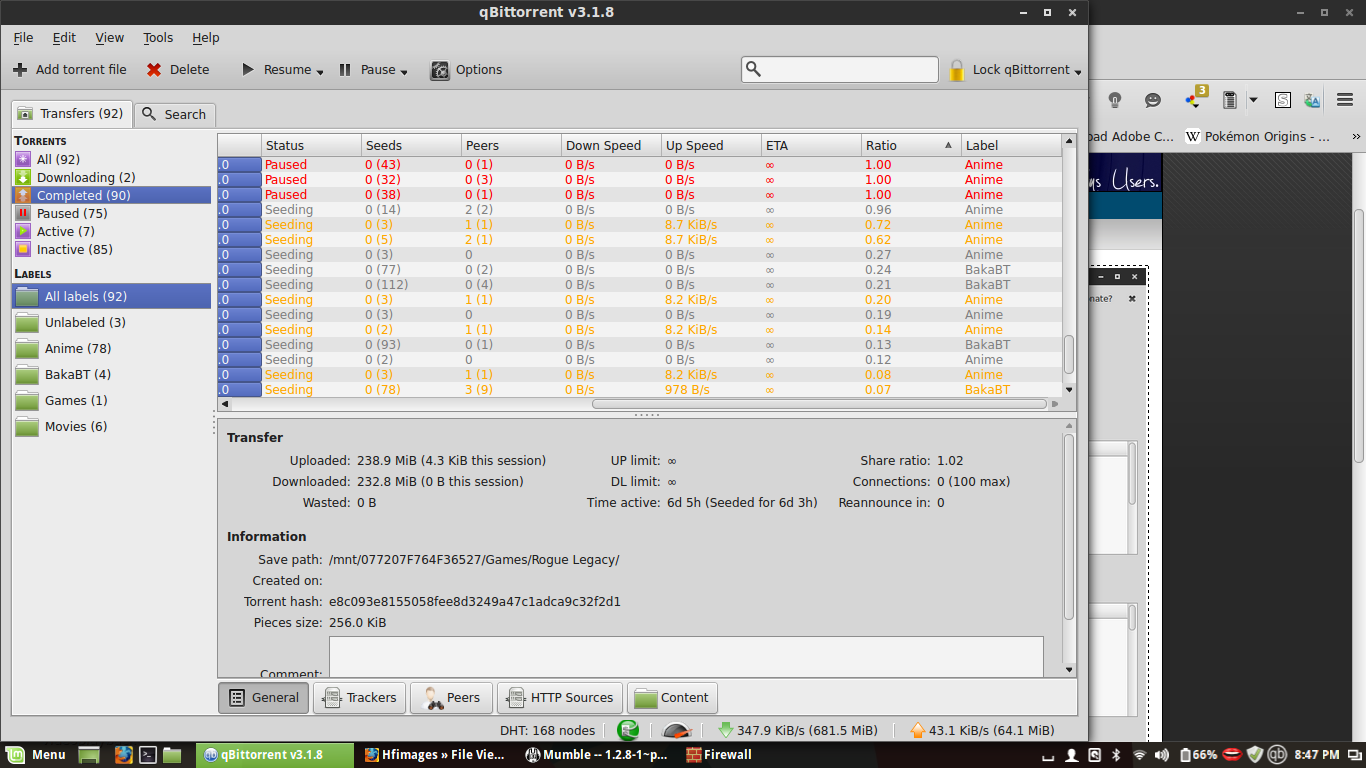This screenshot has width=1366, height=768.
Task: Click the Lock qBittorrent padlock icon
Action: tap(957, 70)
